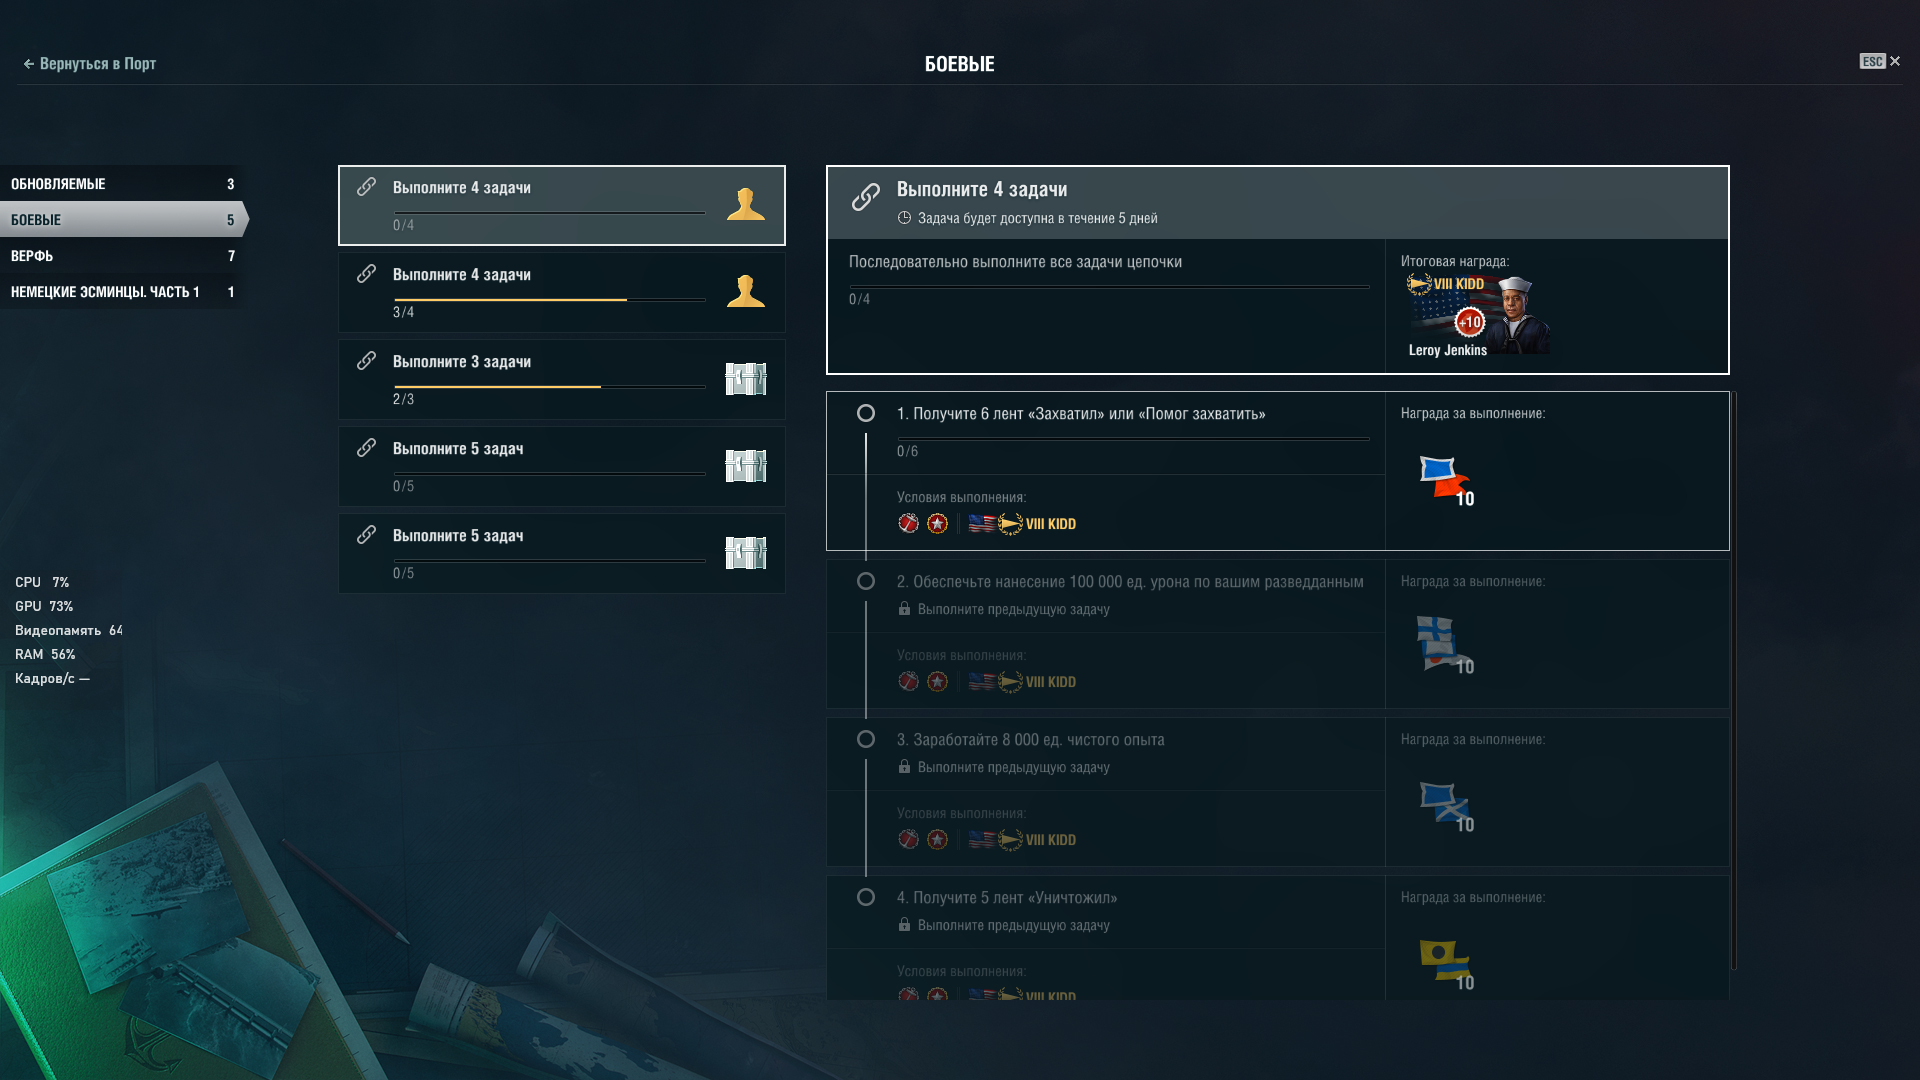This screenshot has height=1080, width=1920.
Task: Open the ВЕРФЬ category
Action: (121, 256)
